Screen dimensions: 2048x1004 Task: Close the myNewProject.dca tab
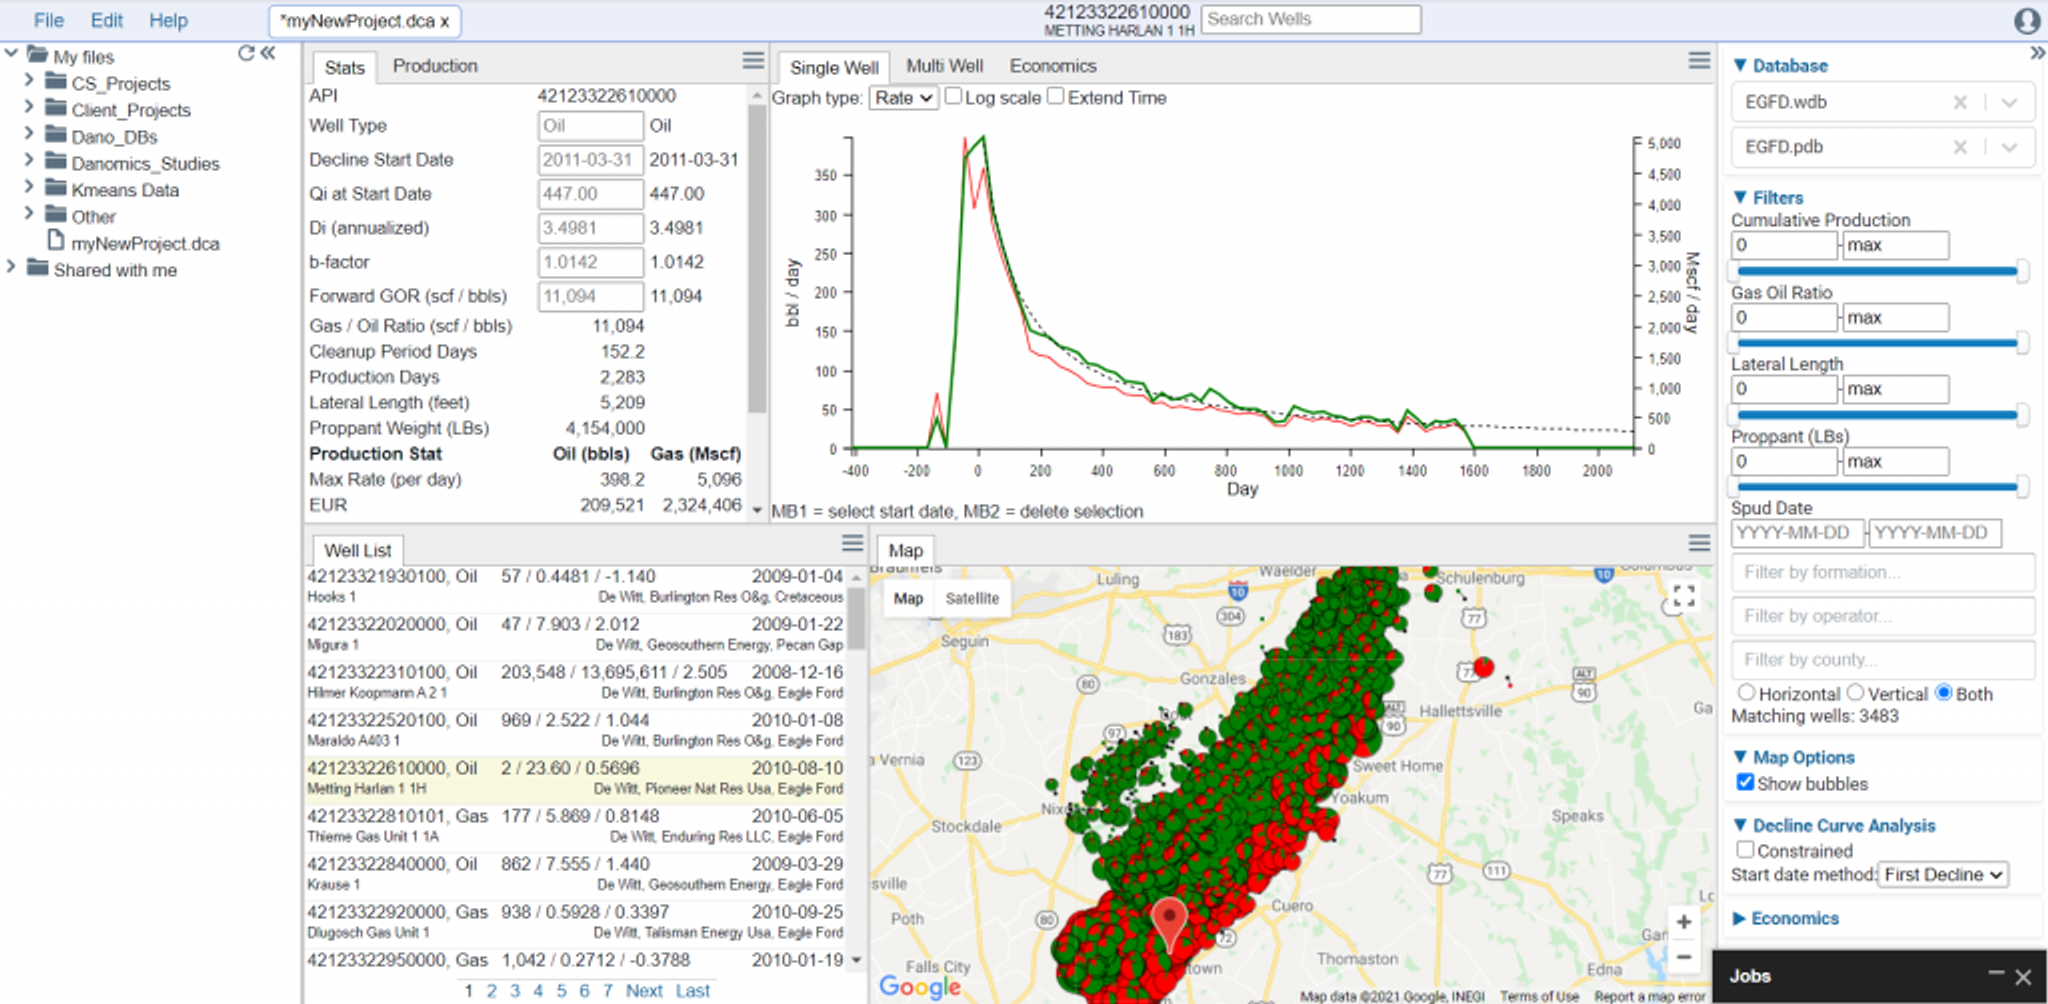pos(445,21)
